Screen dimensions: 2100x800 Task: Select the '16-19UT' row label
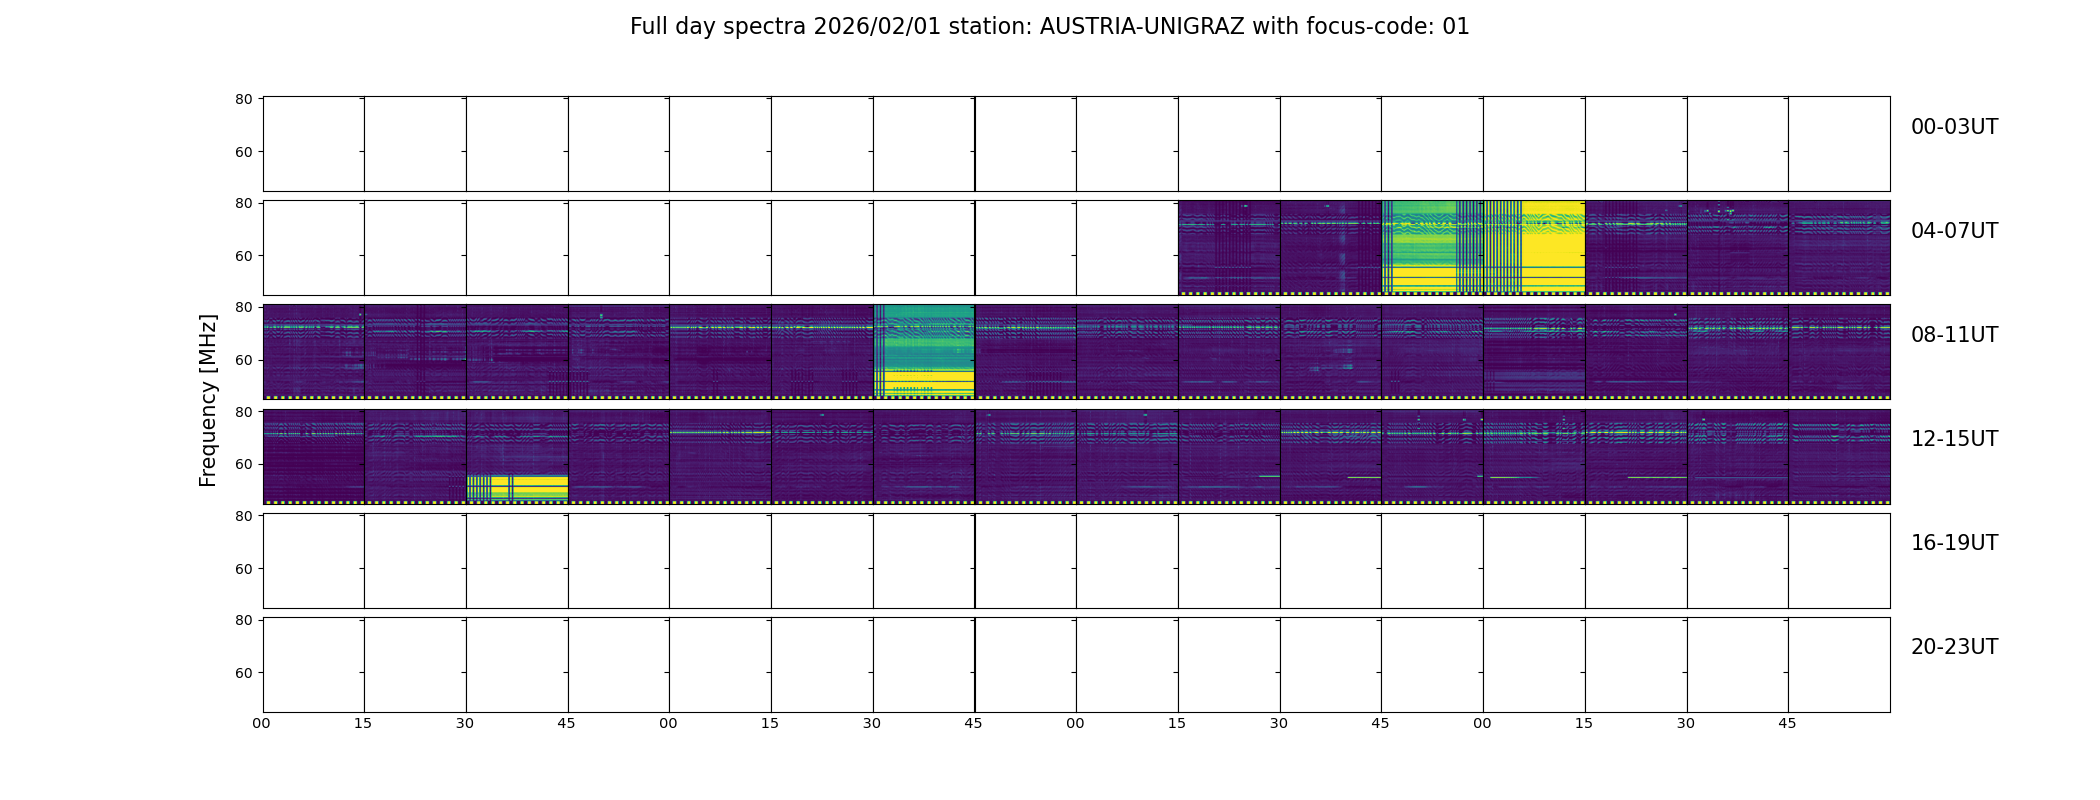(1954, 543)
